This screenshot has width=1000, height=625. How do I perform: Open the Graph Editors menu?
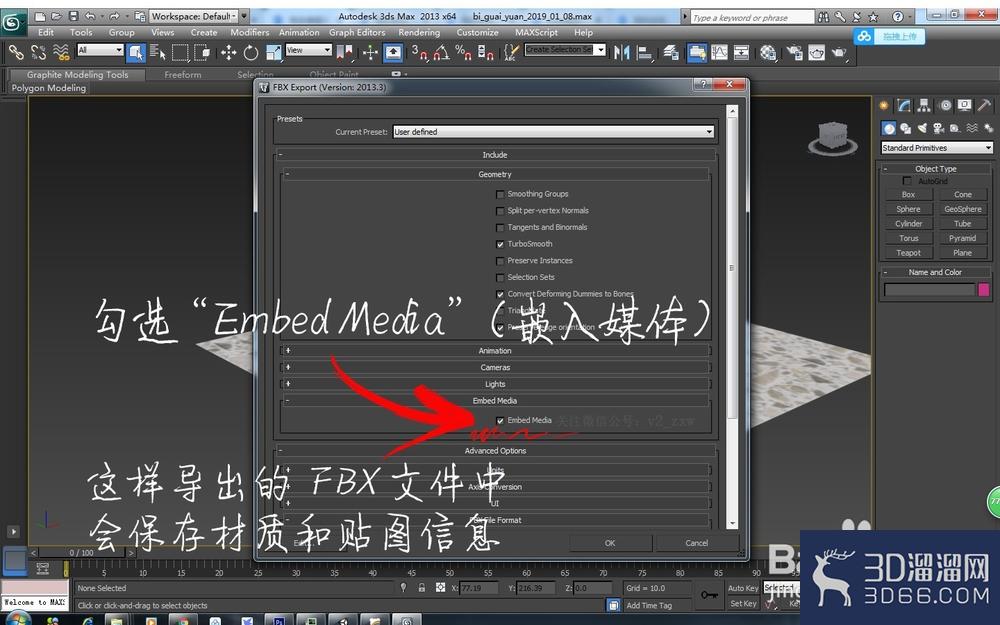pyautogui.click(x=357, y=32)
